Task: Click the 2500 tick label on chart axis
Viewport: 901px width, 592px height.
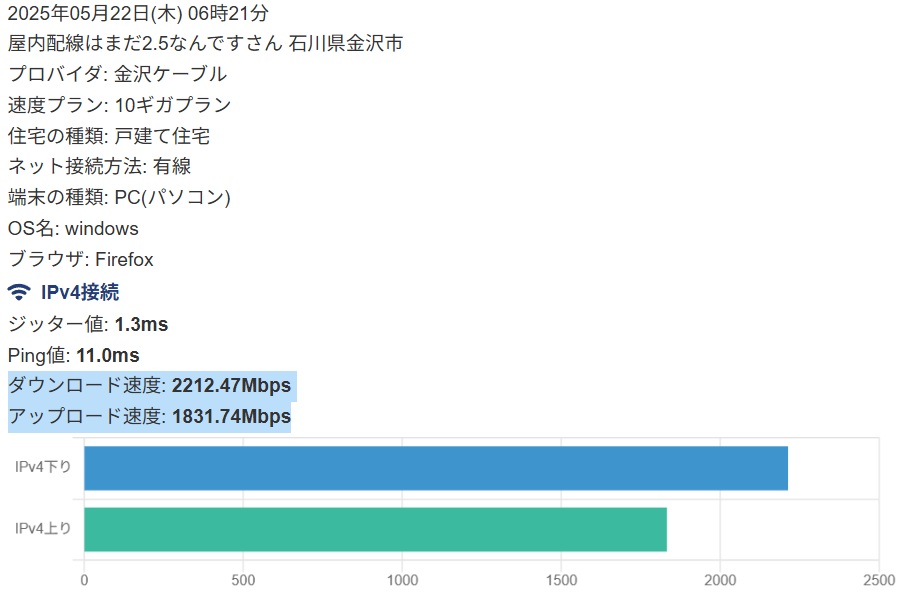Action: click(x=878, y=579)
